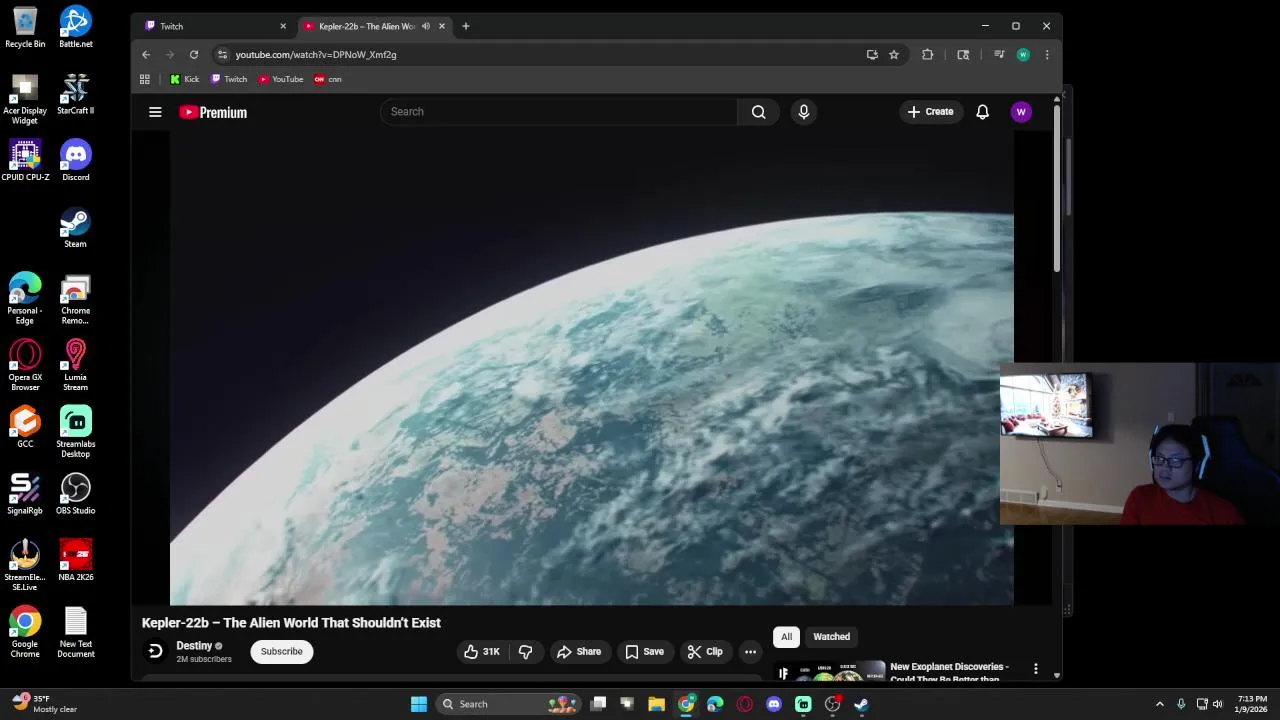This screenshot has height=720, width=1280.
Task: Open the cnn bookmark
Action: pos(328,79)
